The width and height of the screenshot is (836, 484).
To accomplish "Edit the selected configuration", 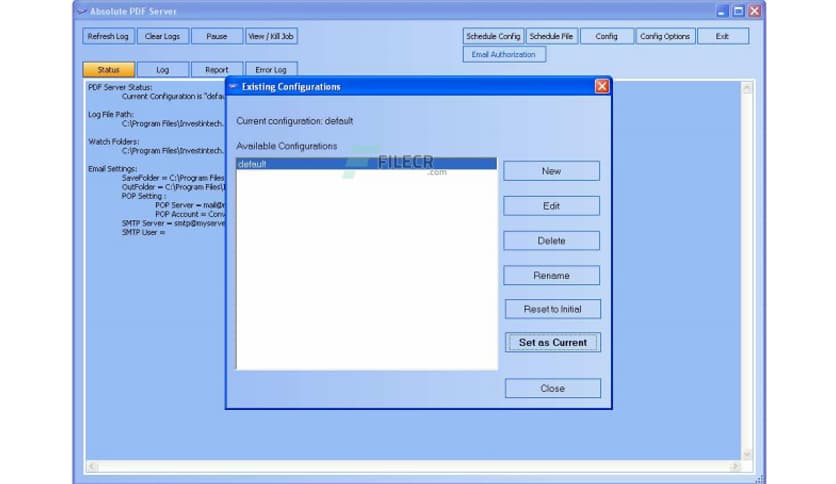I will click(x=551, y=206).
